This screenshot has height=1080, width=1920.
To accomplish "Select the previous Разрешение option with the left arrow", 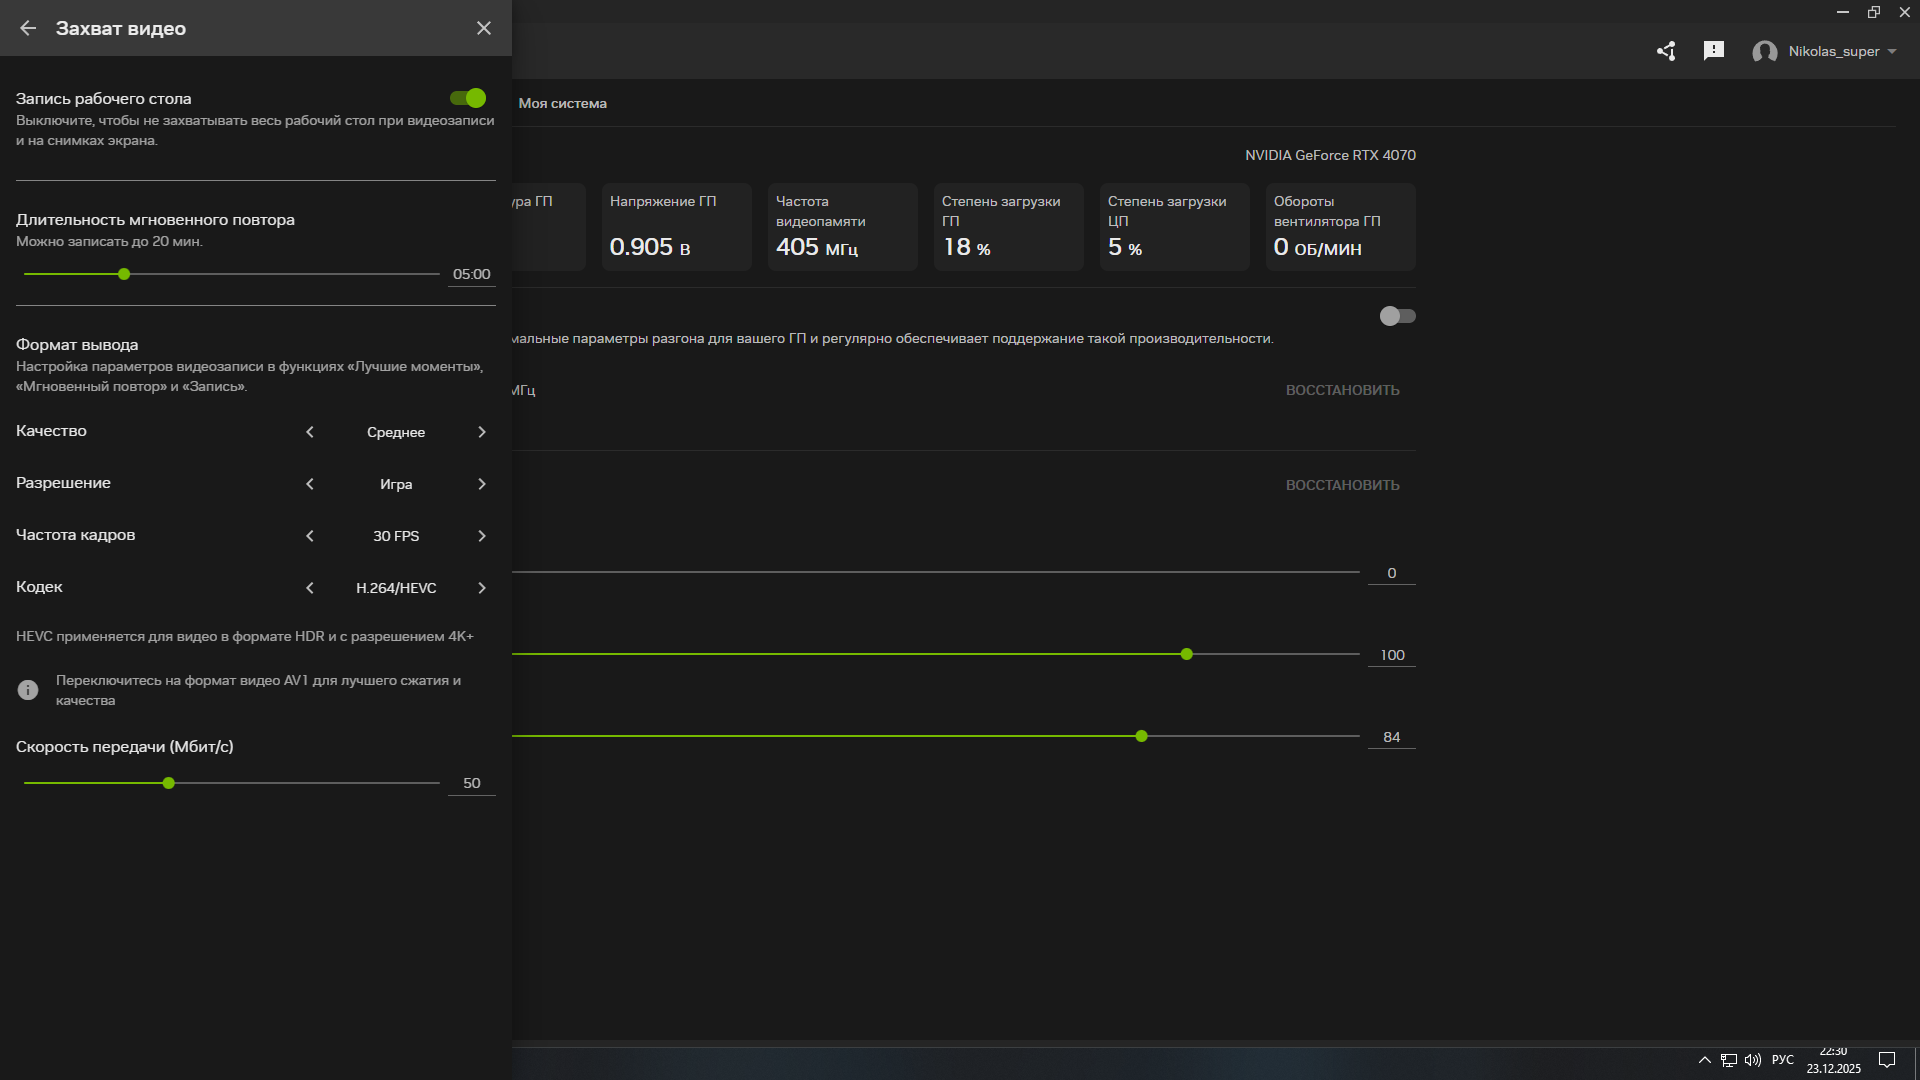I will [310, 484].
